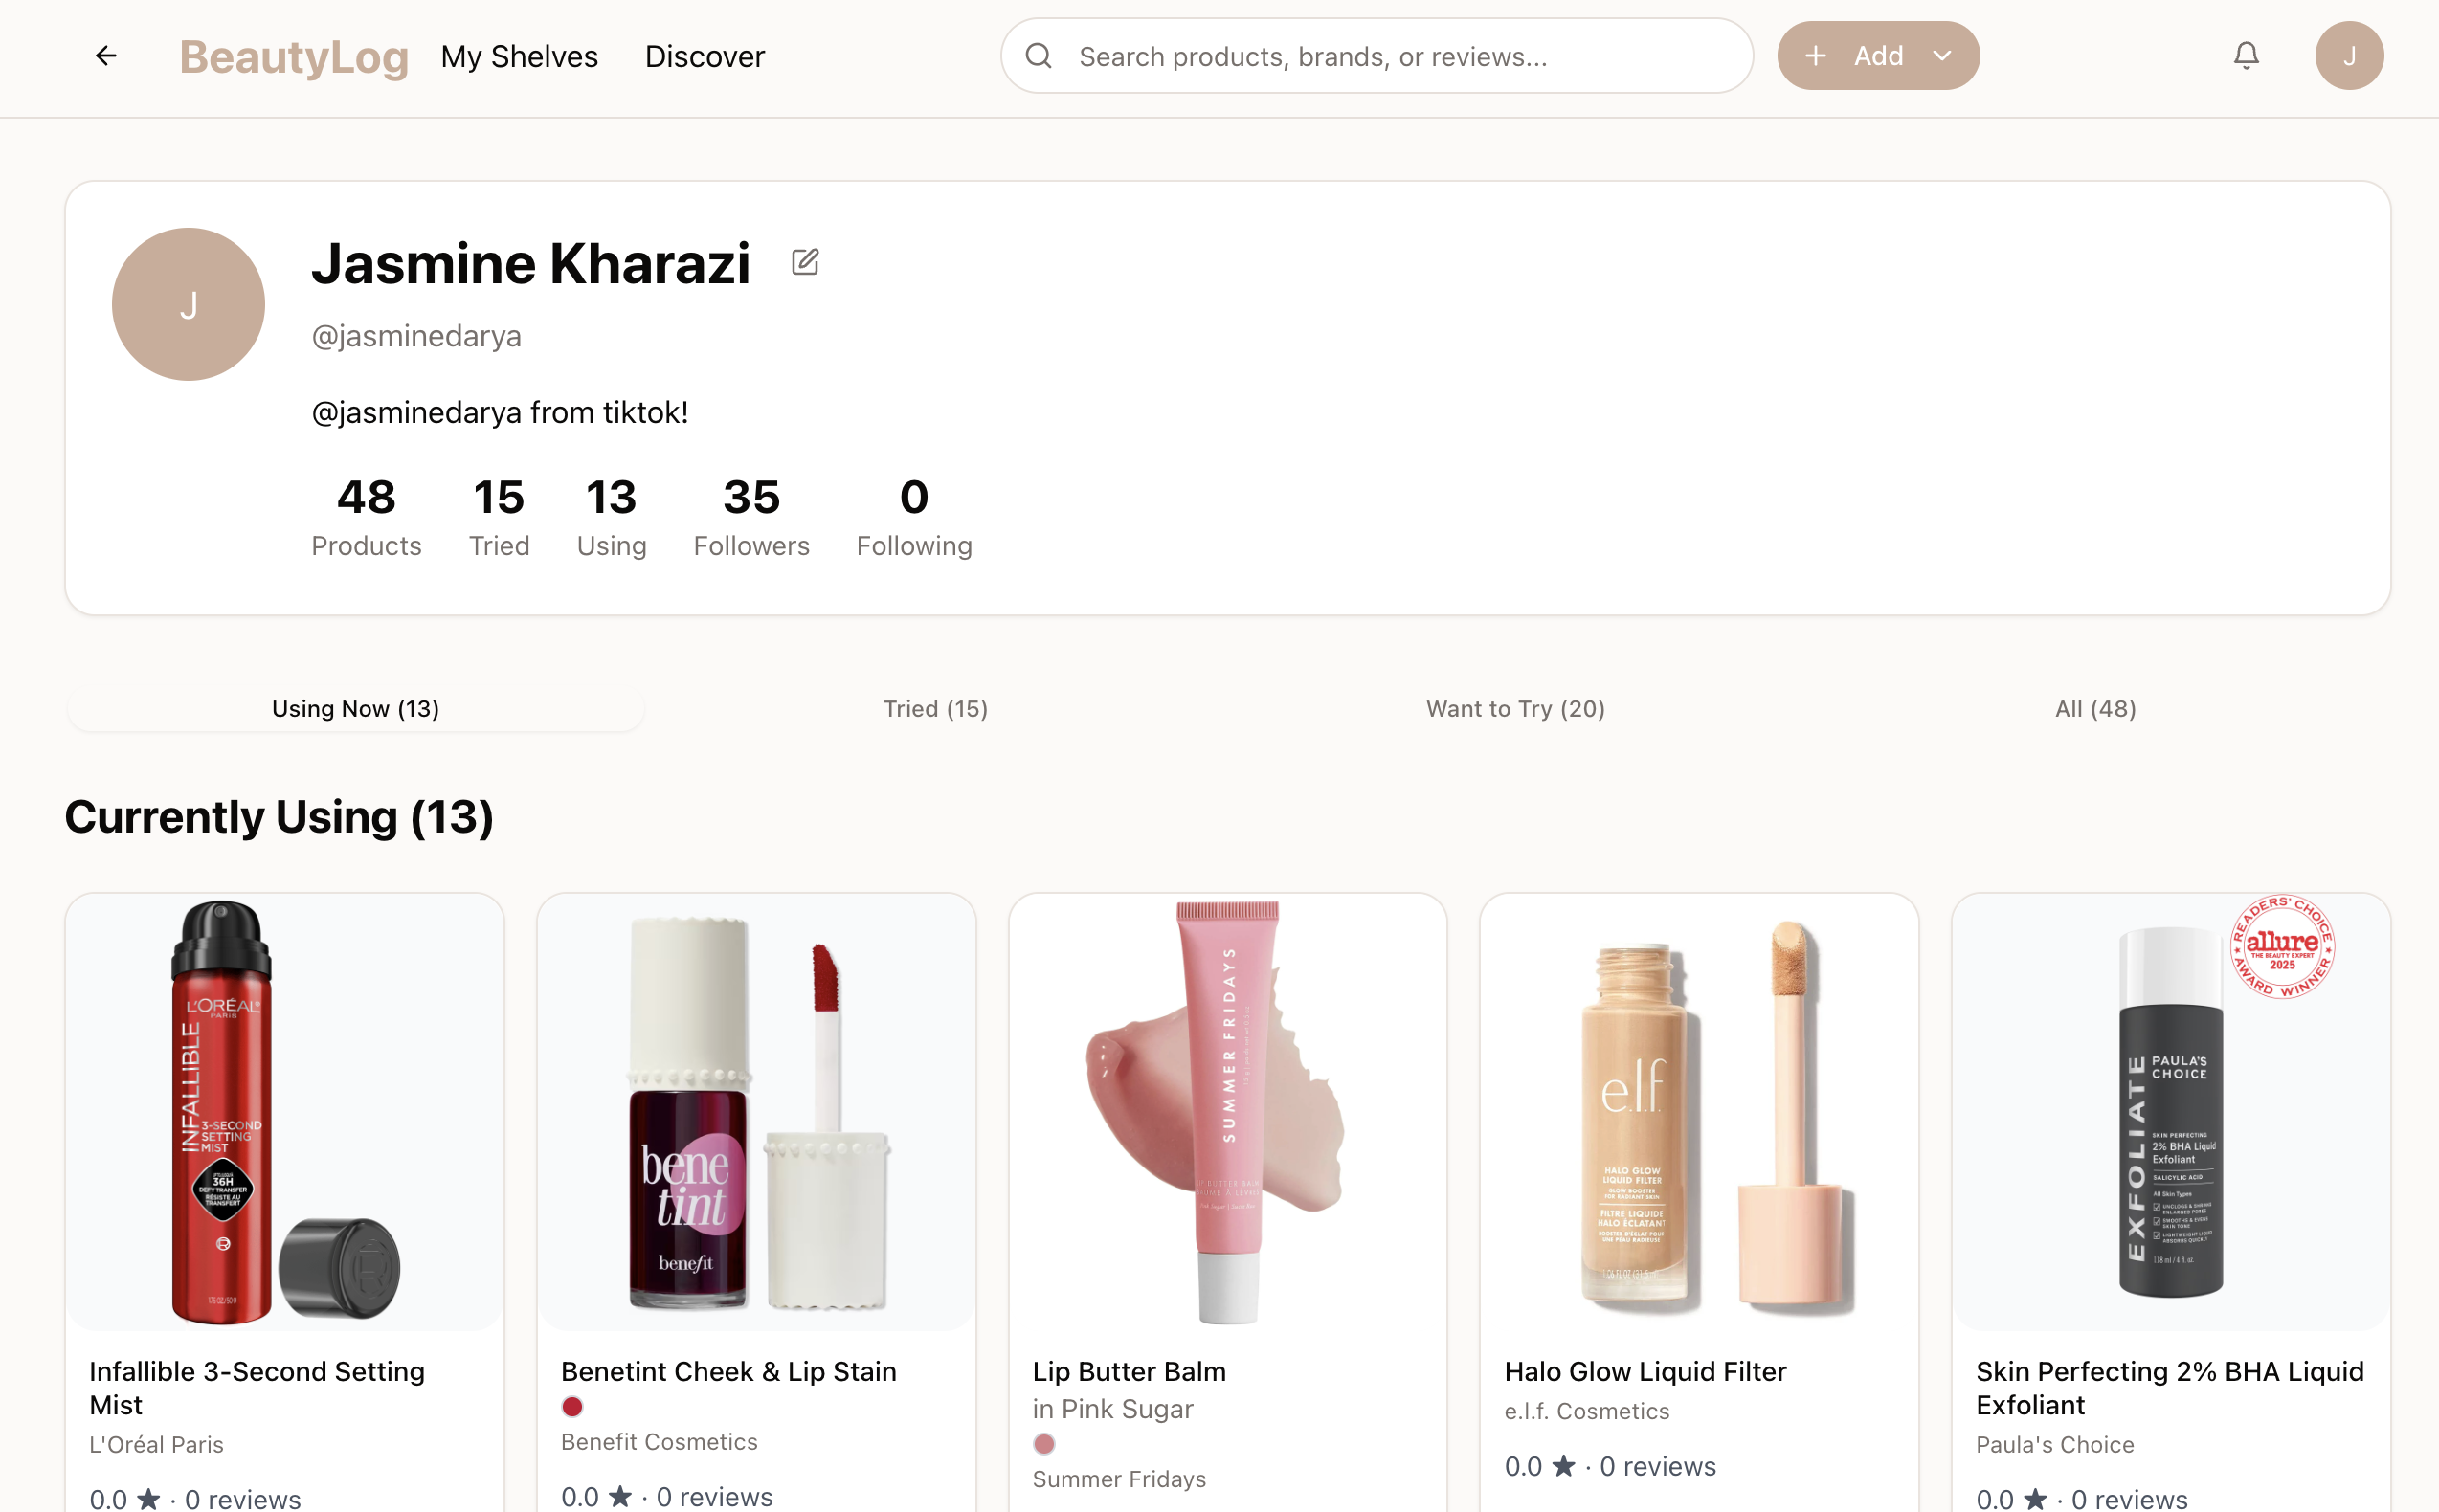The height and width of the screenshot is (1512, 2439).
Task: Click the star rating icon under Halo Glow
Action: (1563, 1466)
